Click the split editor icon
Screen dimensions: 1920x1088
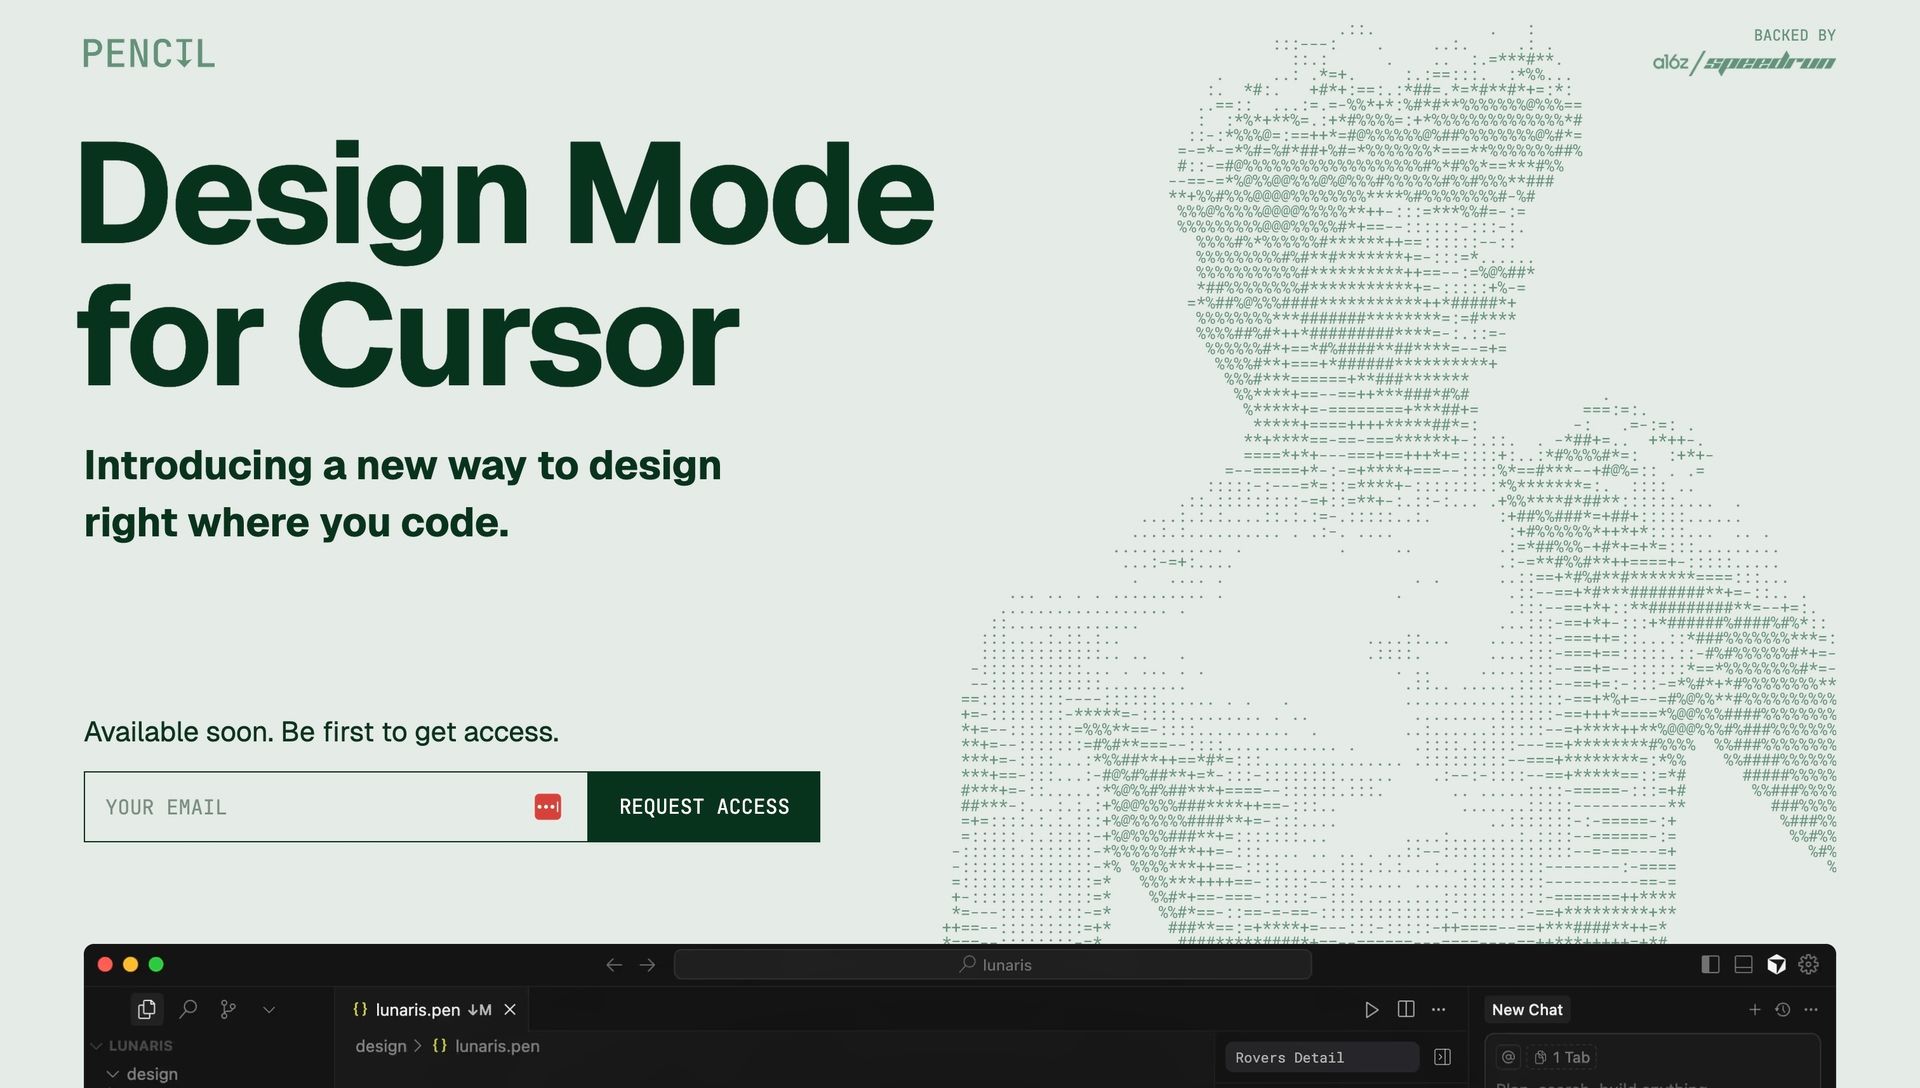point(1405,1009)
